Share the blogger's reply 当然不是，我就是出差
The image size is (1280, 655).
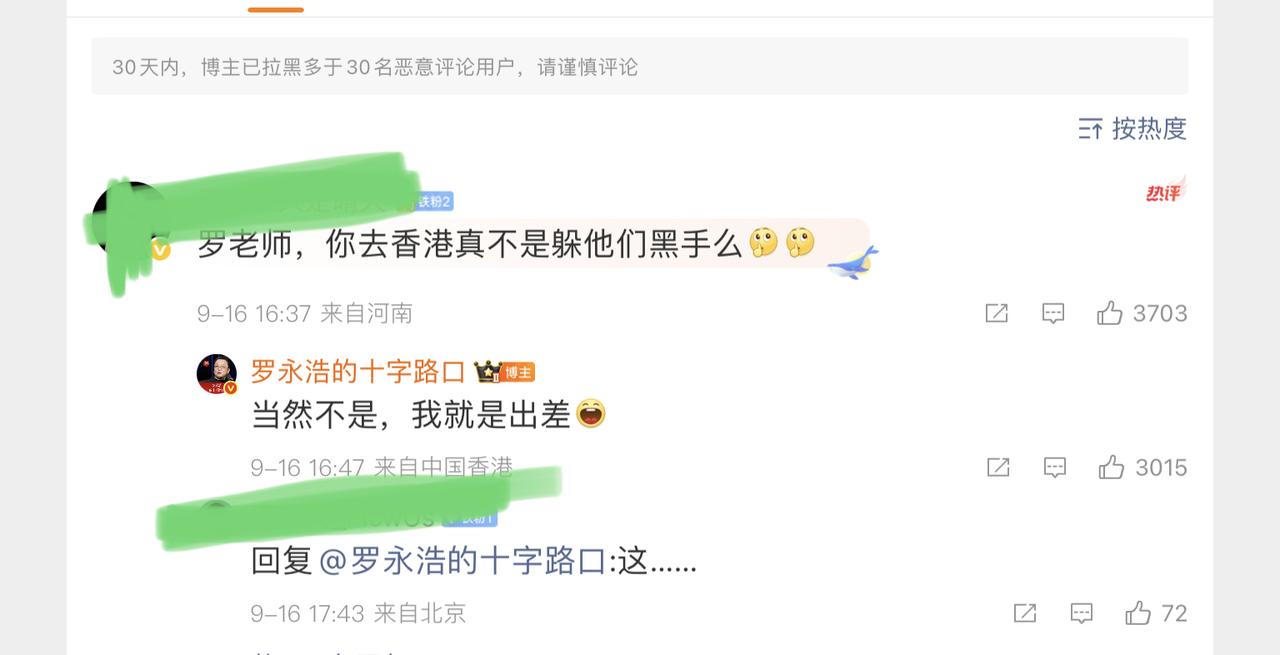tap(998, 467)
